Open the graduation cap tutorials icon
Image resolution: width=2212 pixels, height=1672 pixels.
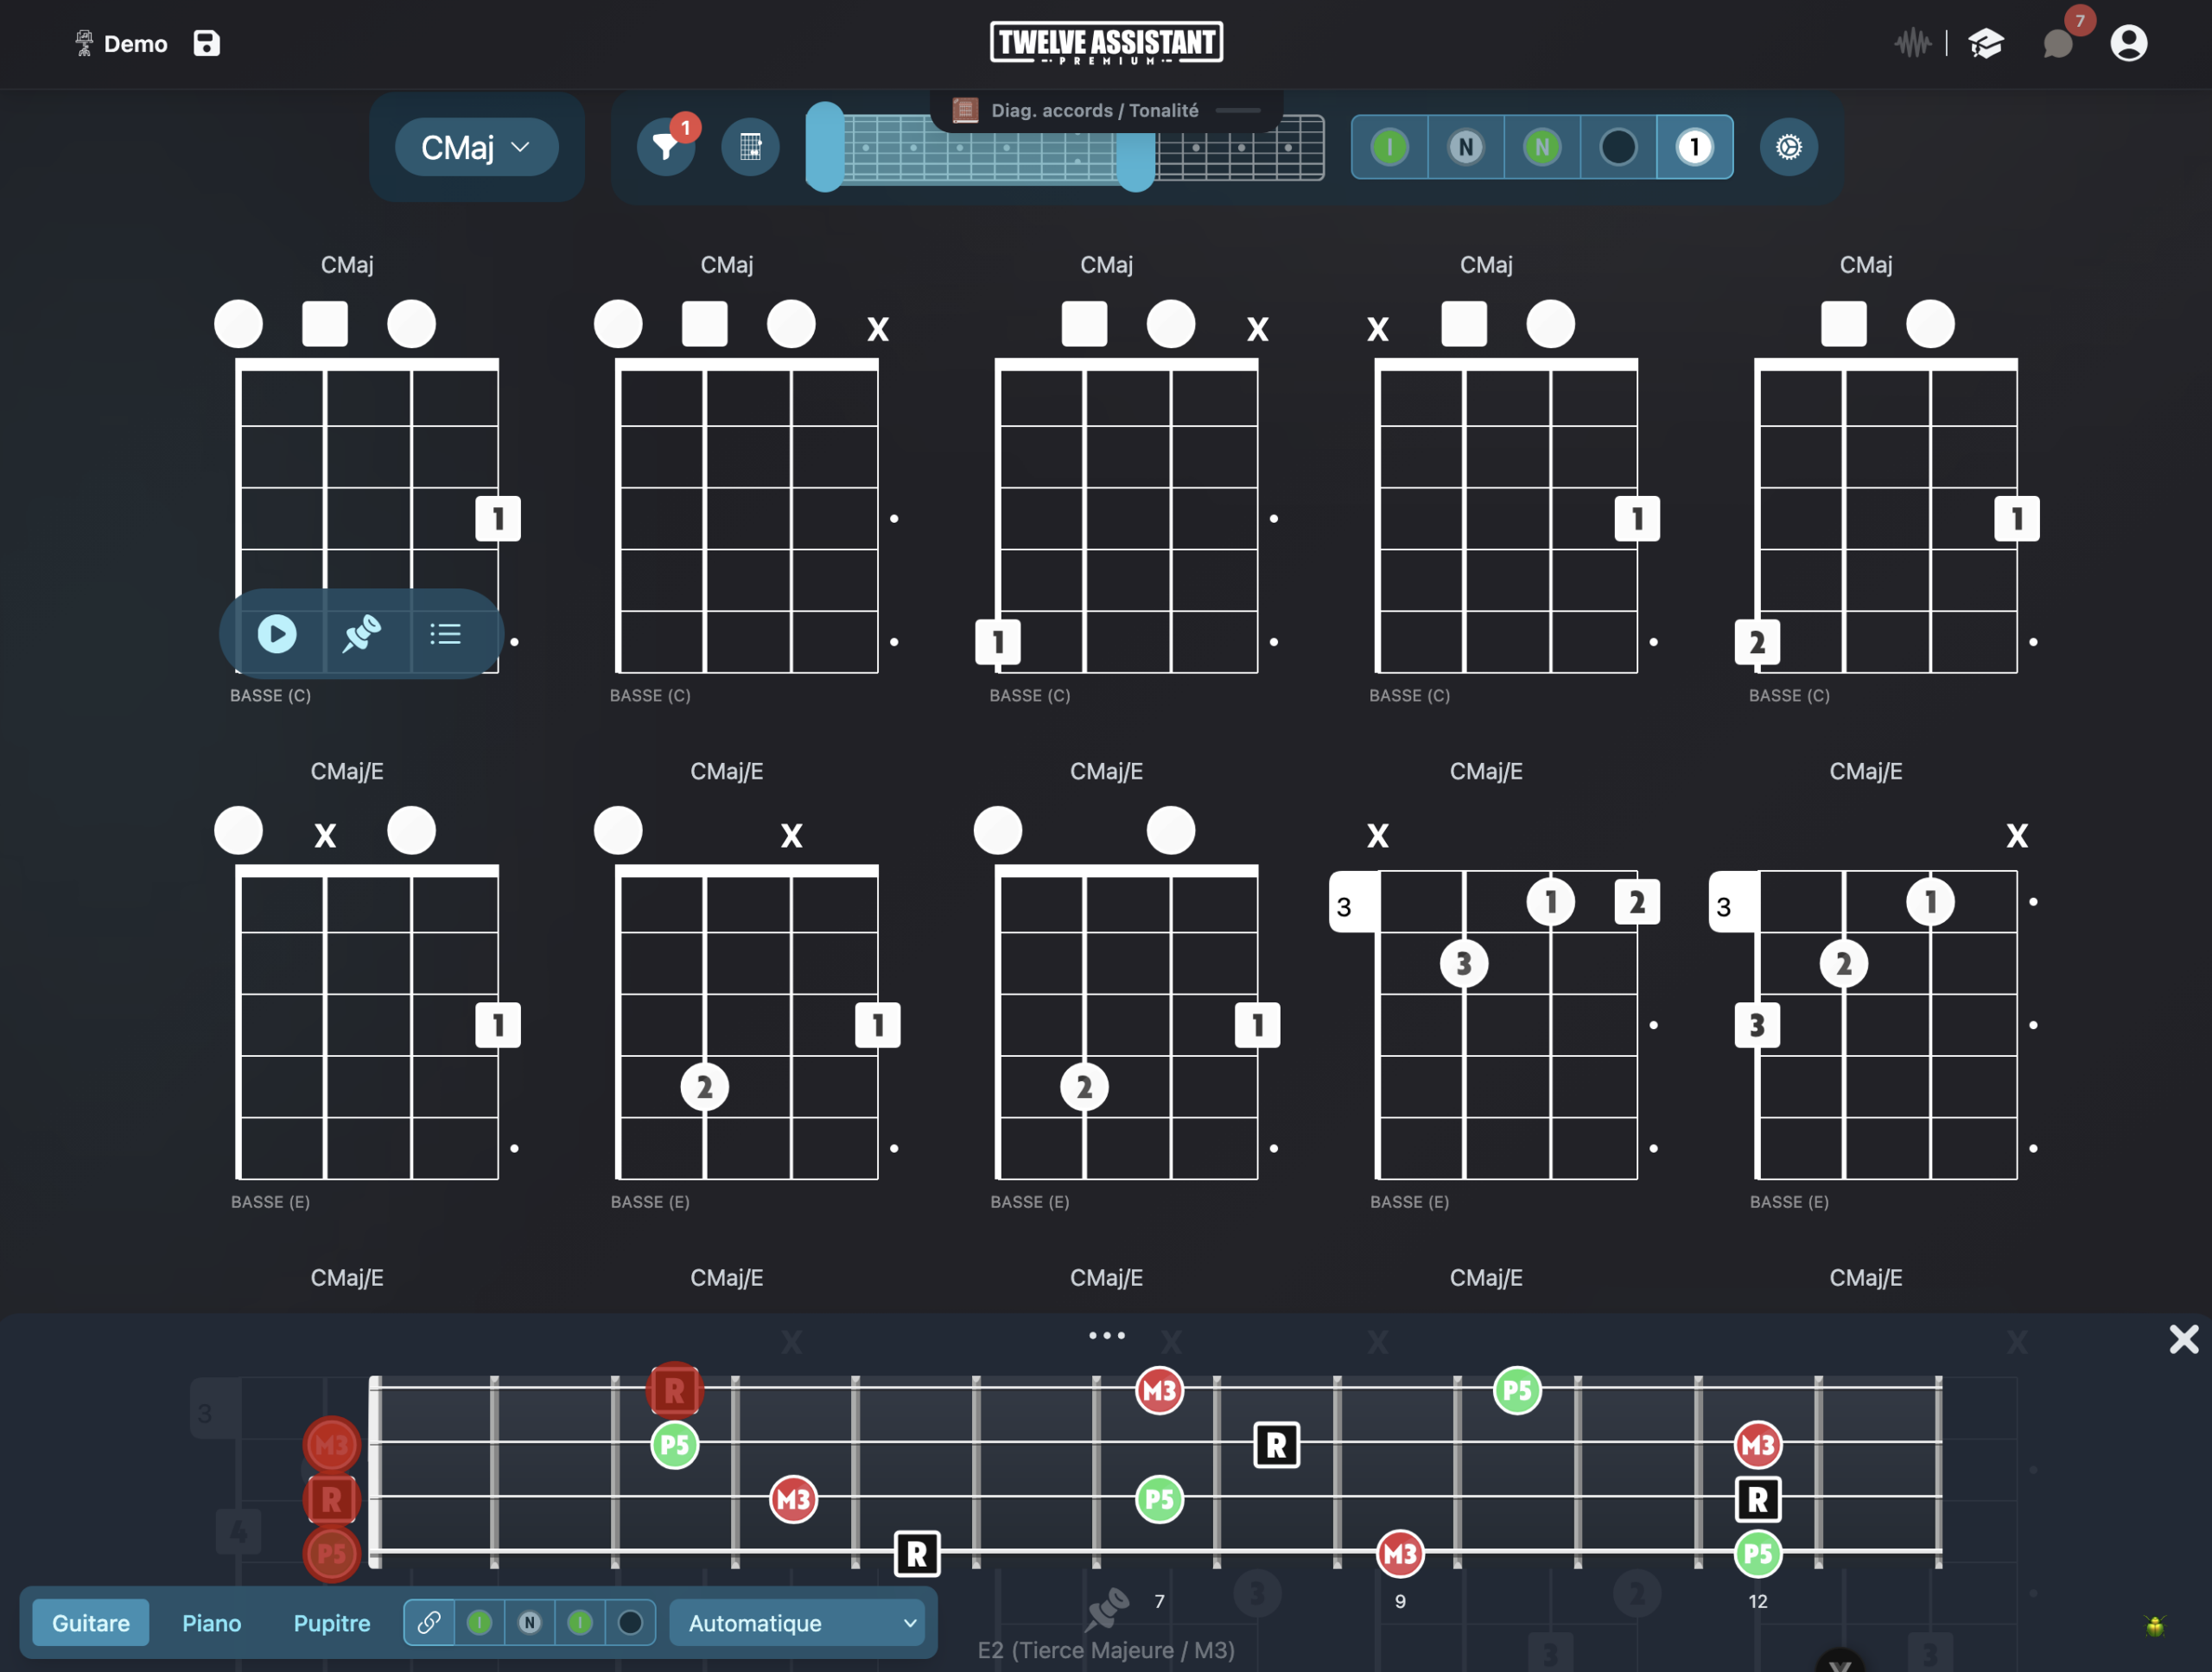(x=1986, y=43)
